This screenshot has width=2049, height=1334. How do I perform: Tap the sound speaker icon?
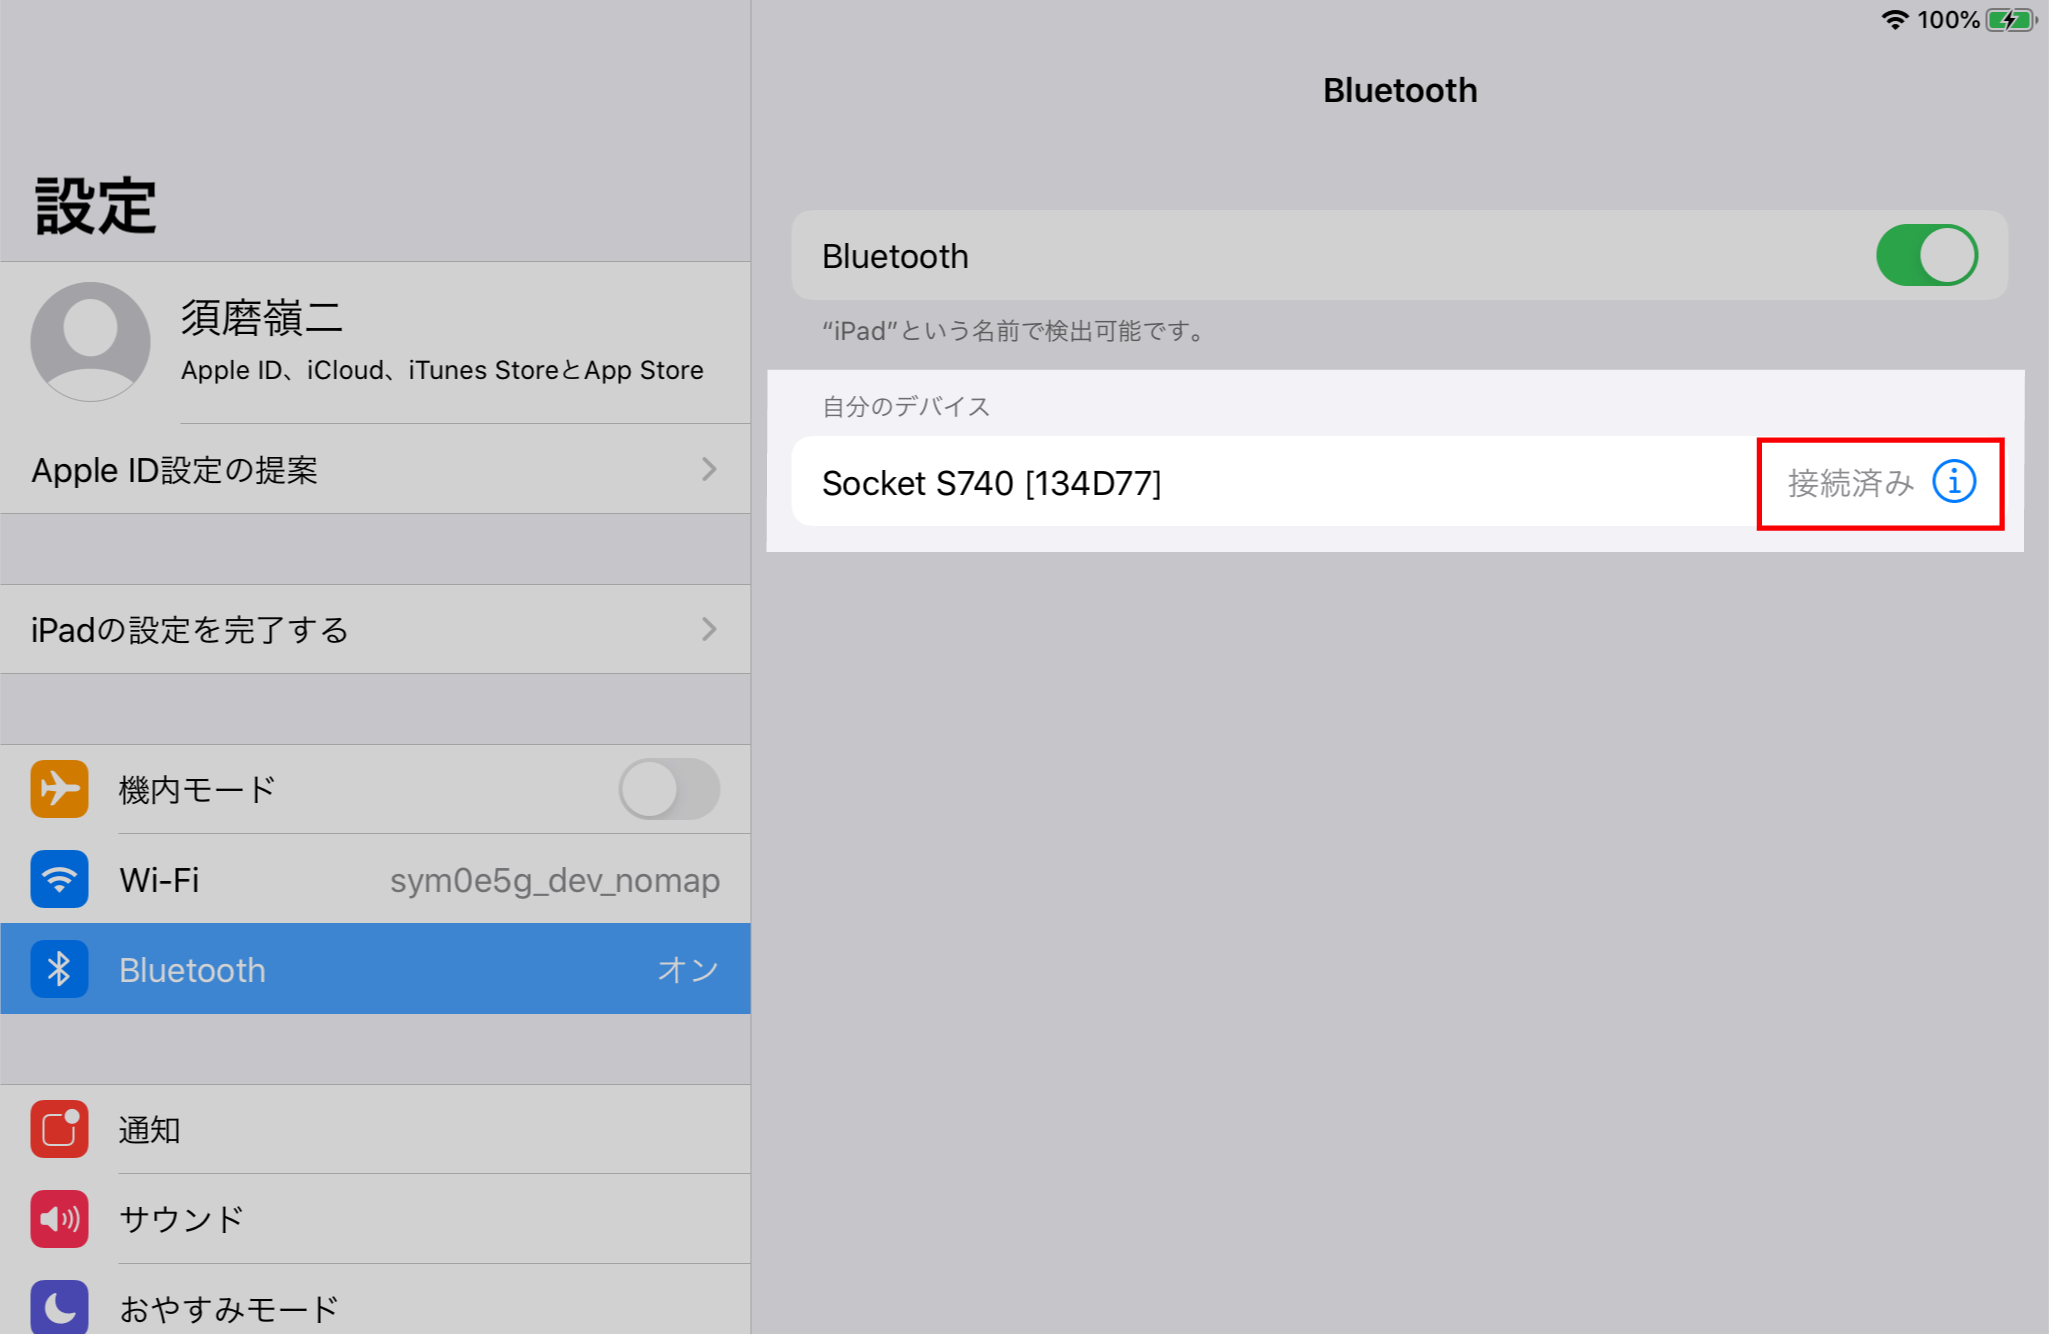[x=59, y=1219]
